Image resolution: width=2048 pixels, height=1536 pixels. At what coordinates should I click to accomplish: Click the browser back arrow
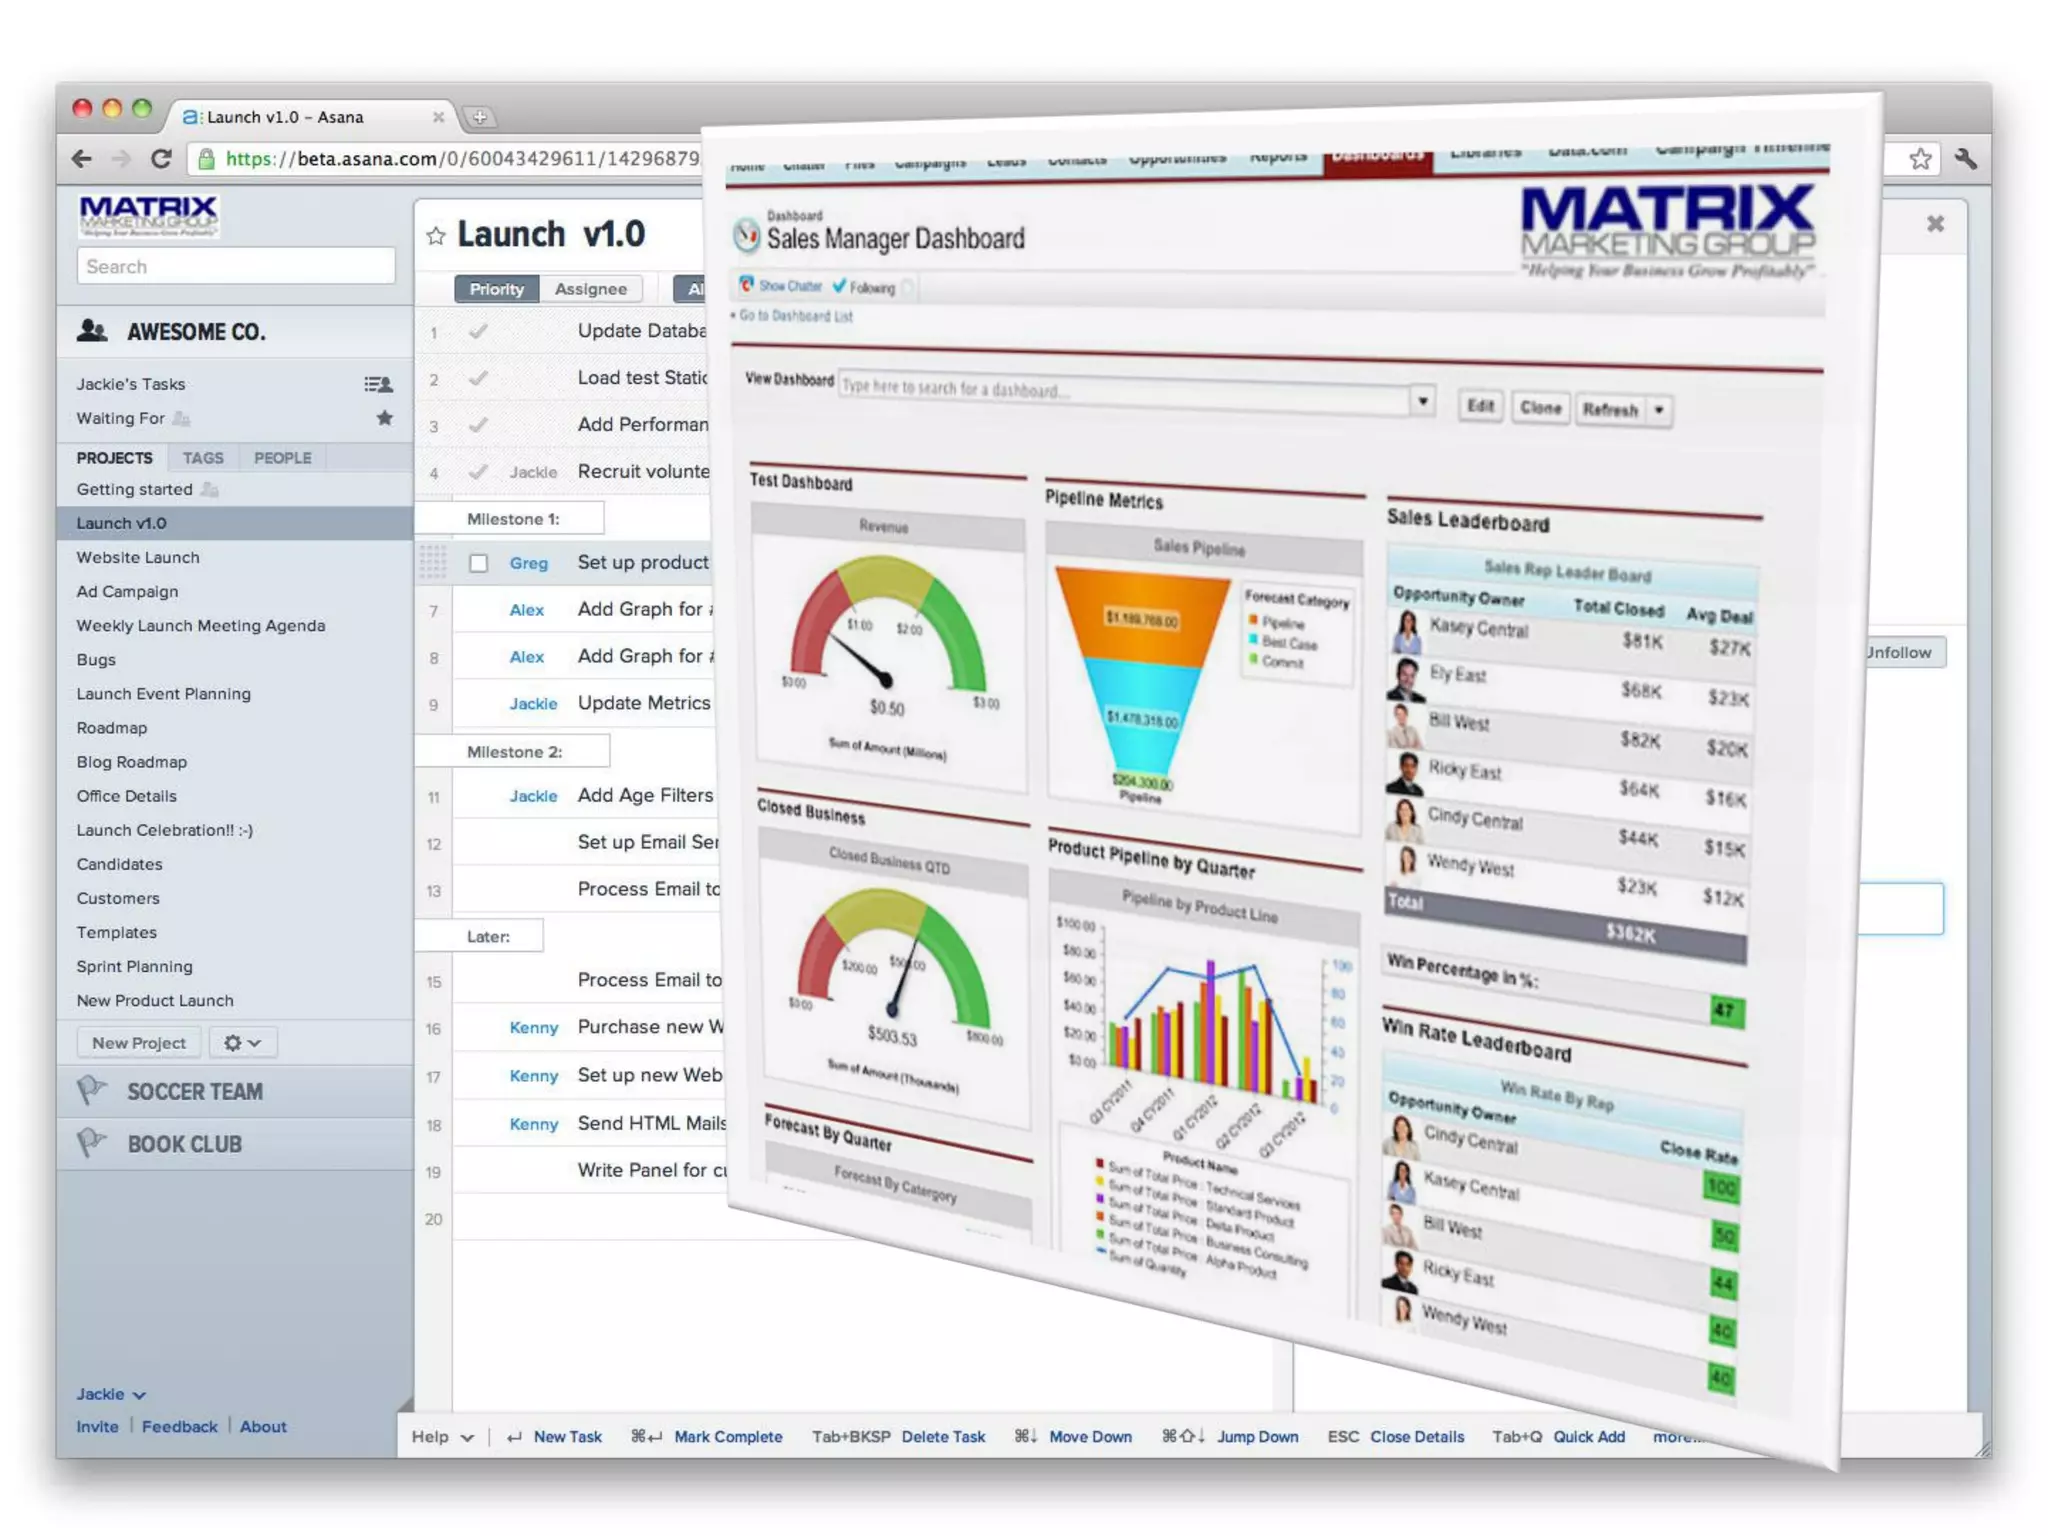(x=82, y=159)
